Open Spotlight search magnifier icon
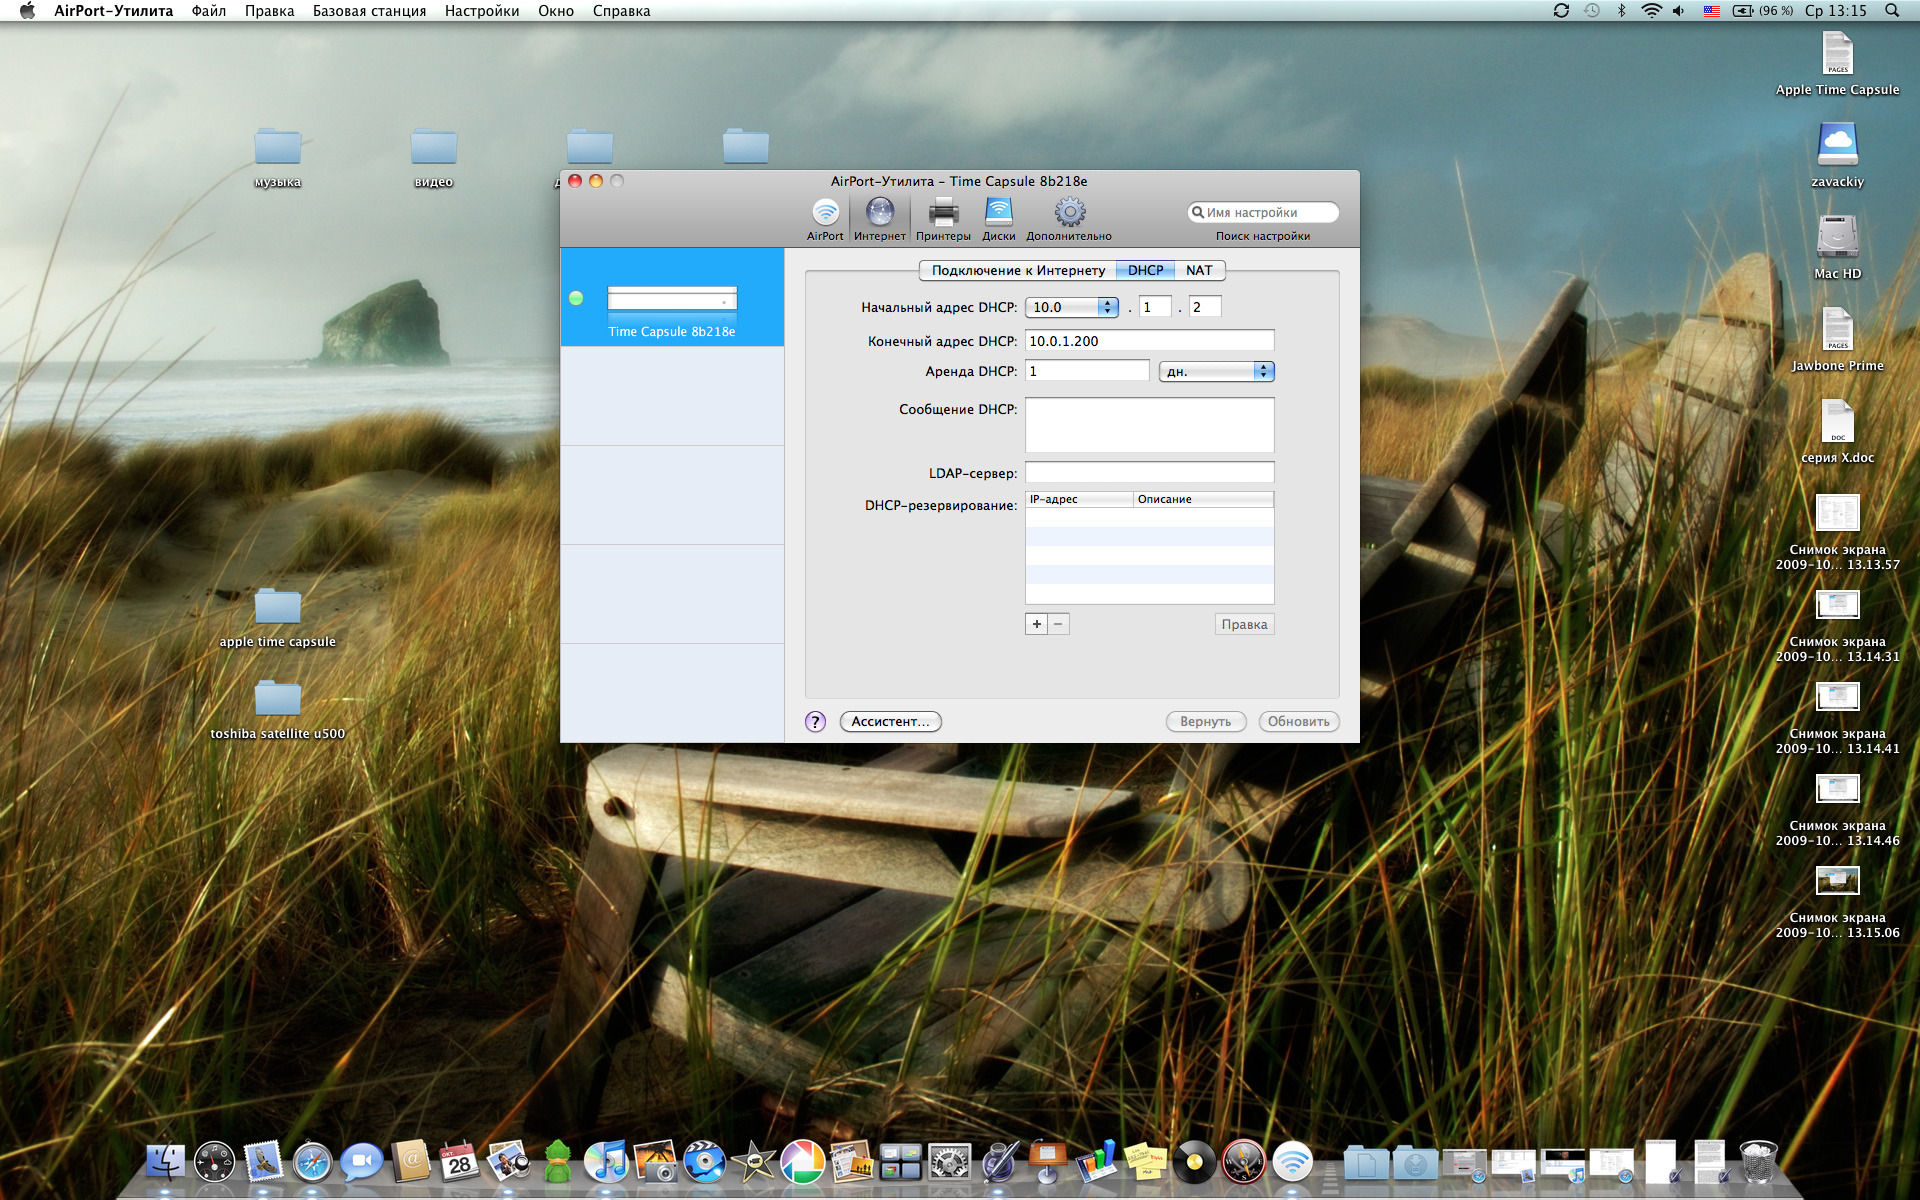1920x1200 pixels. pos(1892,11)
